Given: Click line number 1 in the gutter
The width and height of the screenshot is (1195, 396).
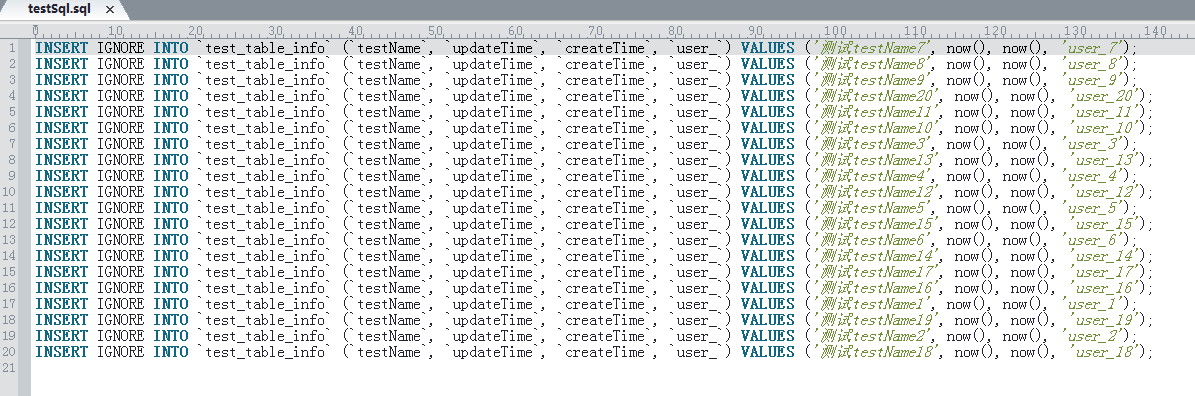Looking at the screenshot, I should (12, 48).
